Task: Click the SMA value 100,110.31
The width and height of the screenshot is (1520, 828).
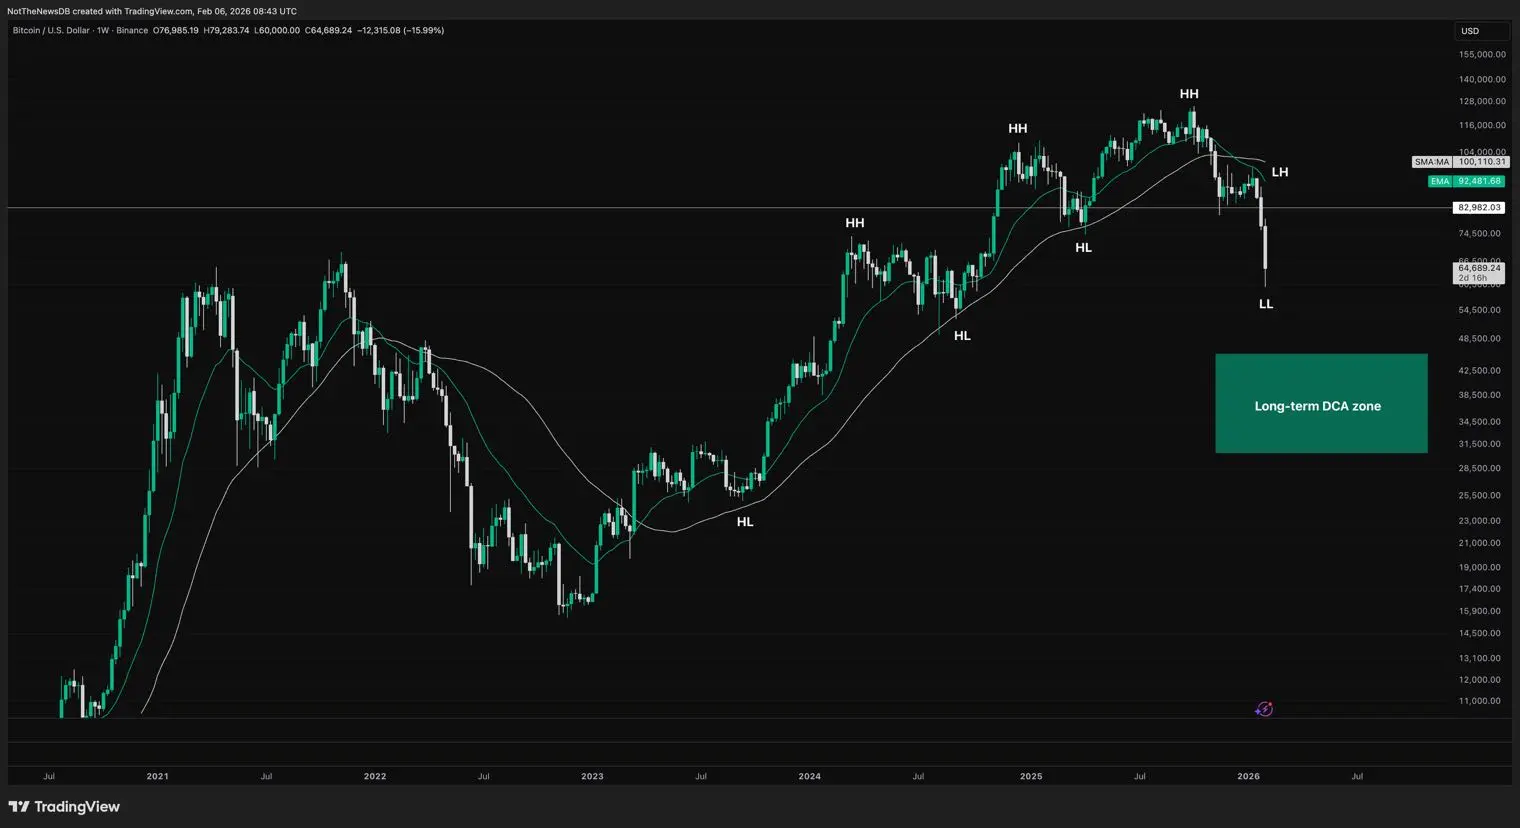Action: coord(1481,162)
